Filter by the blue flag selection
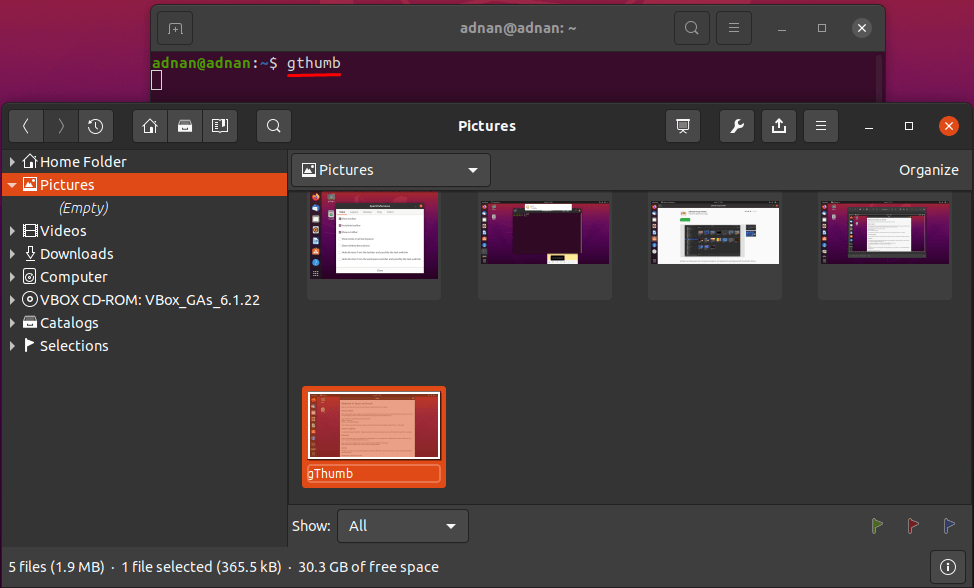 coord(949,526)
